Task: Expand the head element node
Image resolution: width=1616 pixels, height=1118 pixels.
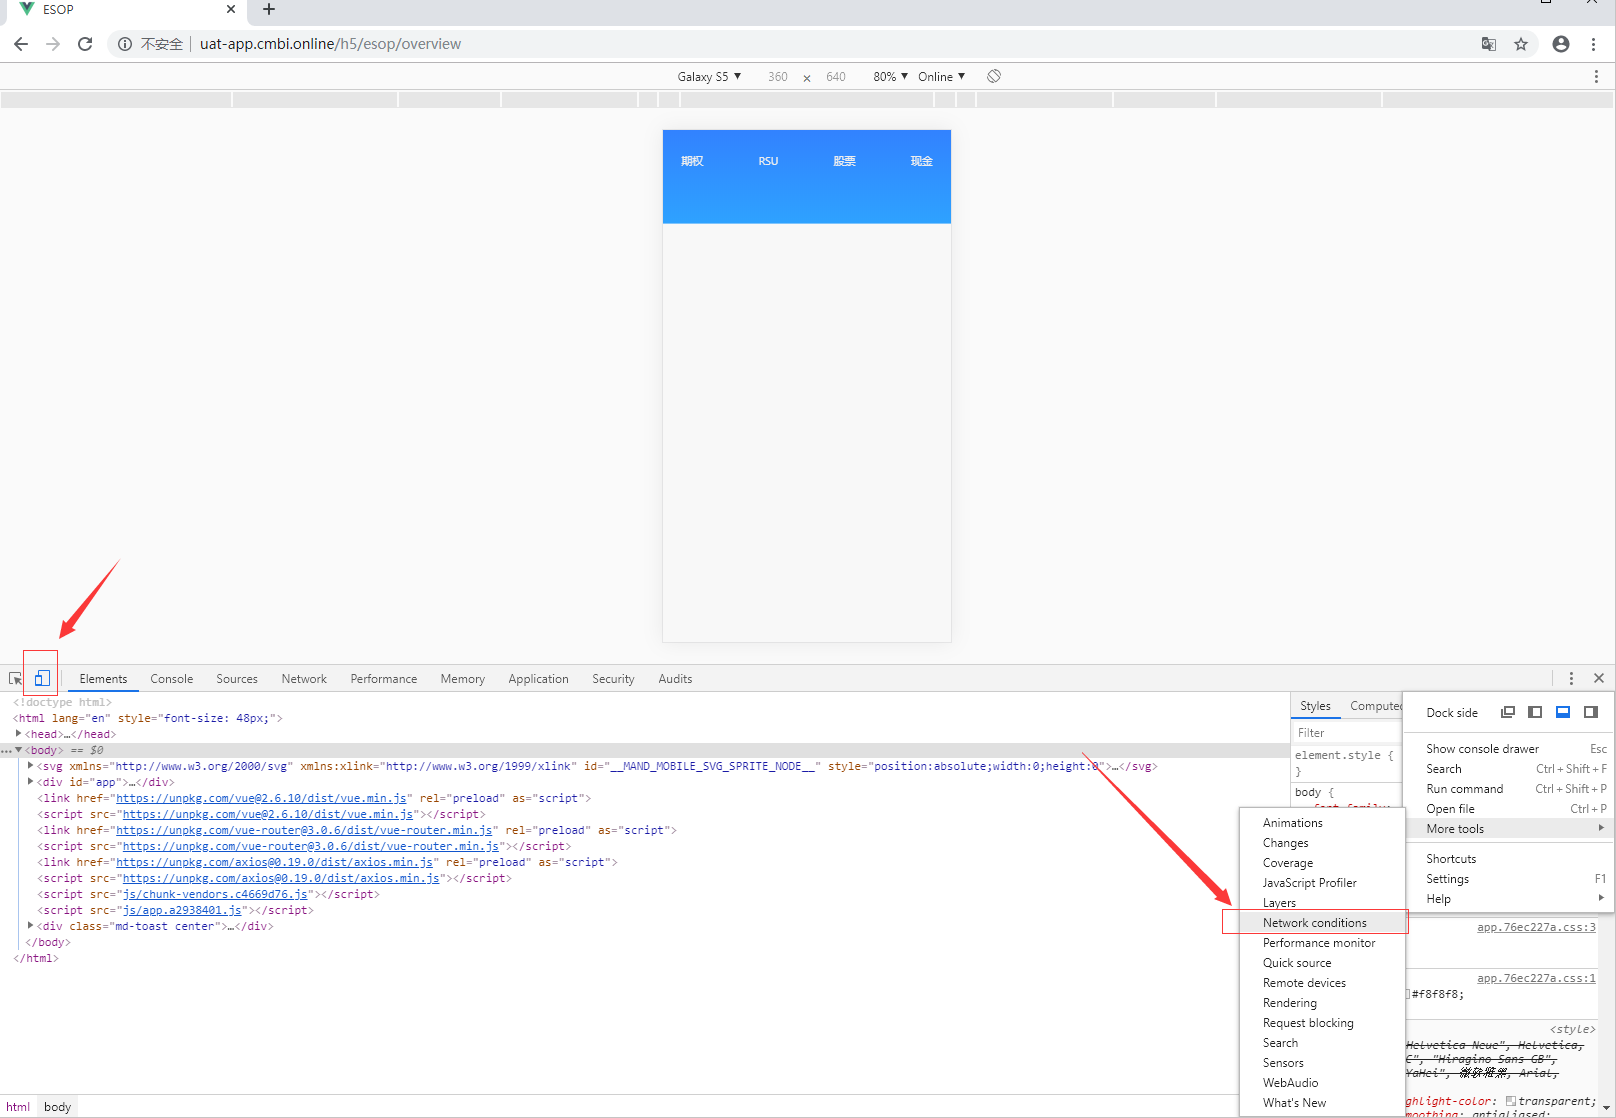Action: coord(19,734)
